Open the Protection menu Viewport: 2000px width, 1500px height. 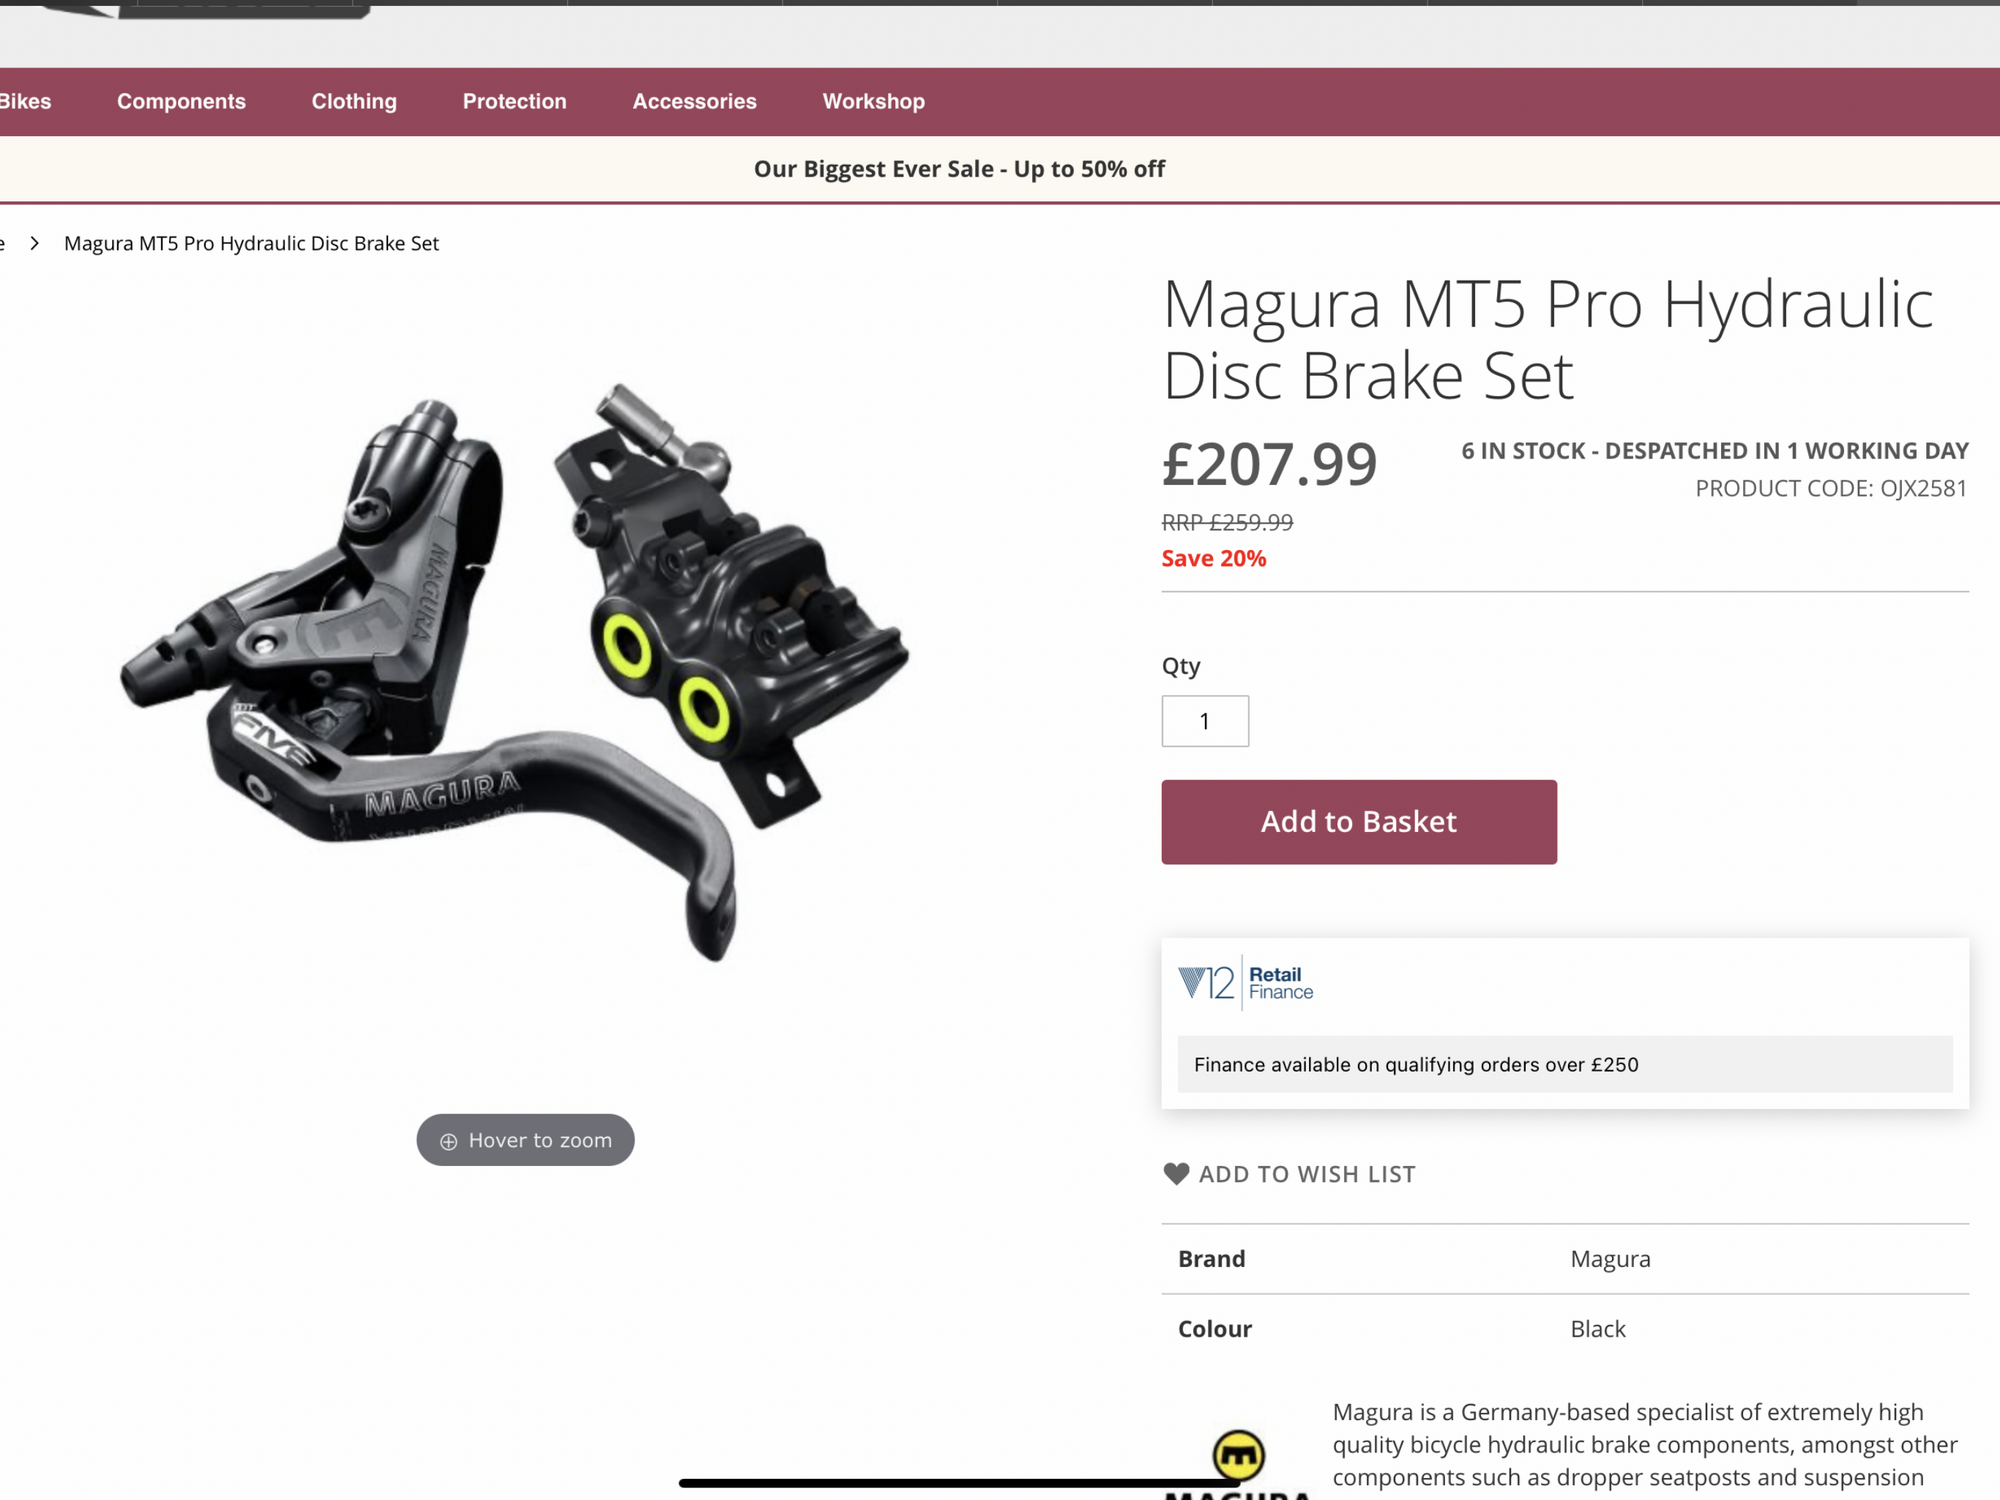pos(514,101)
